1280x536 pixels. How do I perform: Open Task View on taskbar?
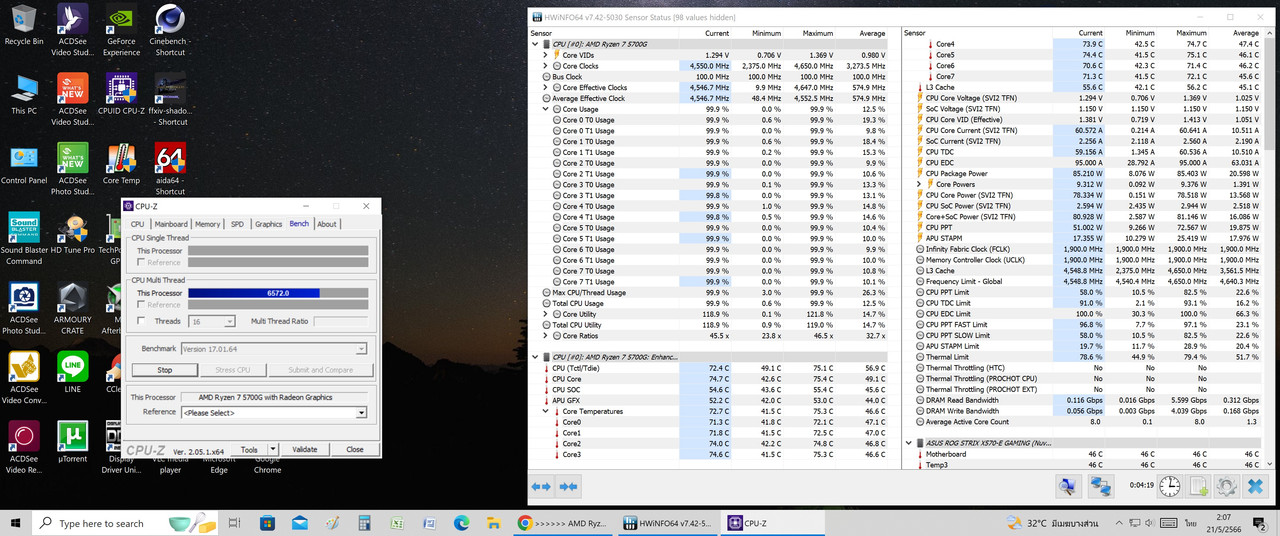click(234, 522)
